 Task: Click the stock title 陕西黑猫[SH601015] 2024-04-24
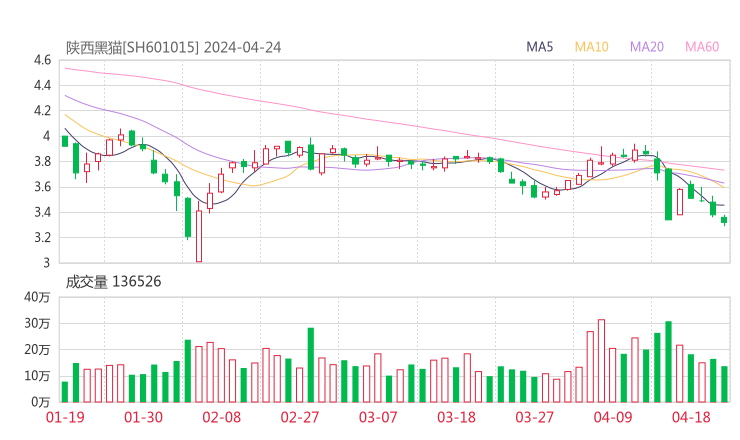pos(173,47)
